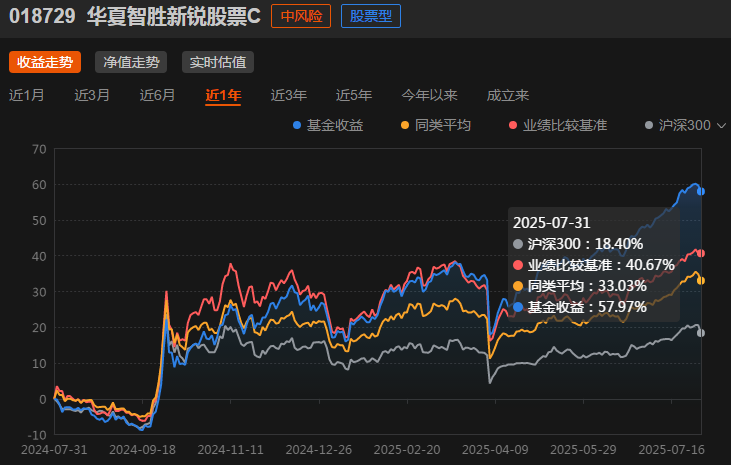
Task: Click x-axis date label 2024-12-26
Action: pyautogui.click(x=319, y=450)
